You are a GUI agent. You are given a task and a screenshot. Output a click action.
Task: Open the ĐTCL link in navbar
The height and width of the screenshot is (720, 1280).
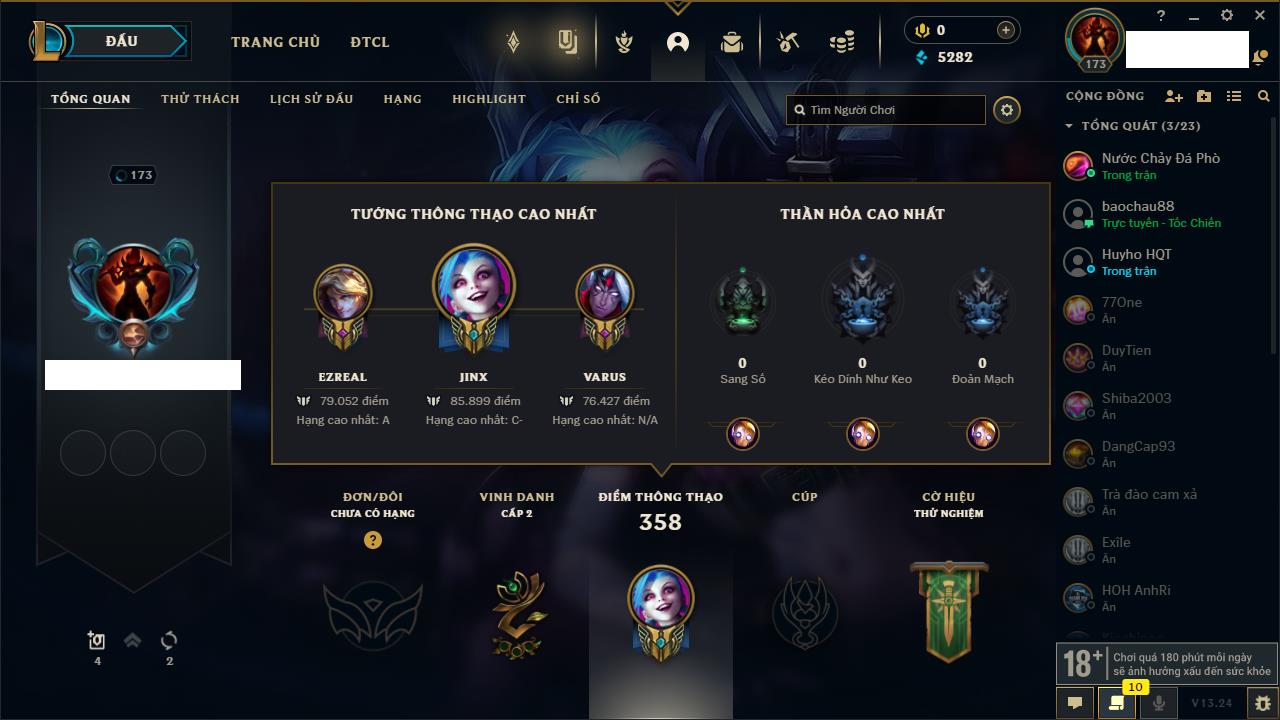tap(370, 42)
